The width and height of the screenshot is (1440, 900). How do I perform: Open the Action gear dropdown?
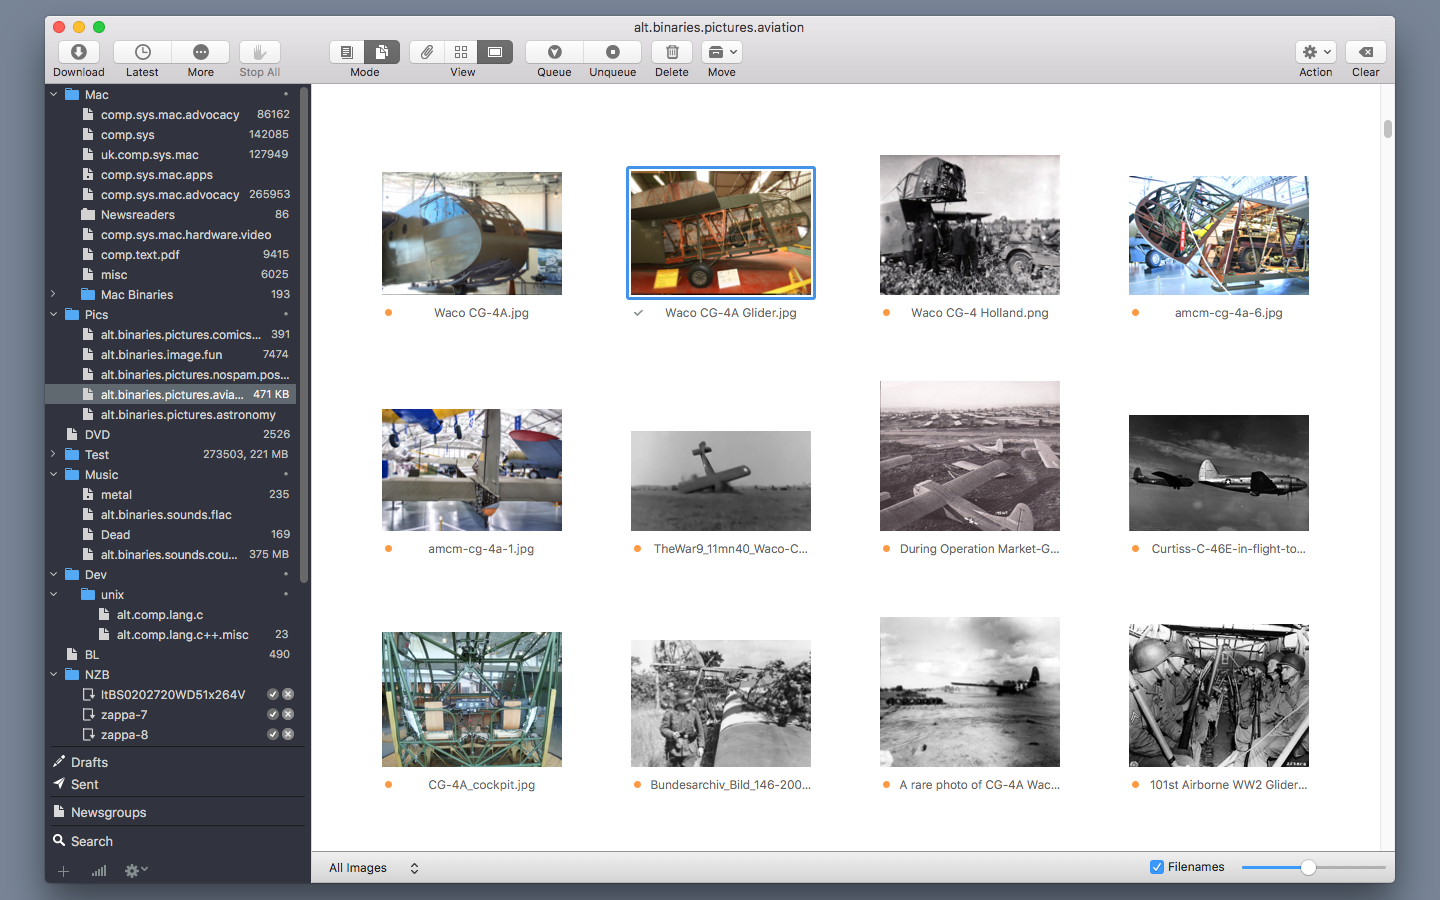click(1316, 52)
